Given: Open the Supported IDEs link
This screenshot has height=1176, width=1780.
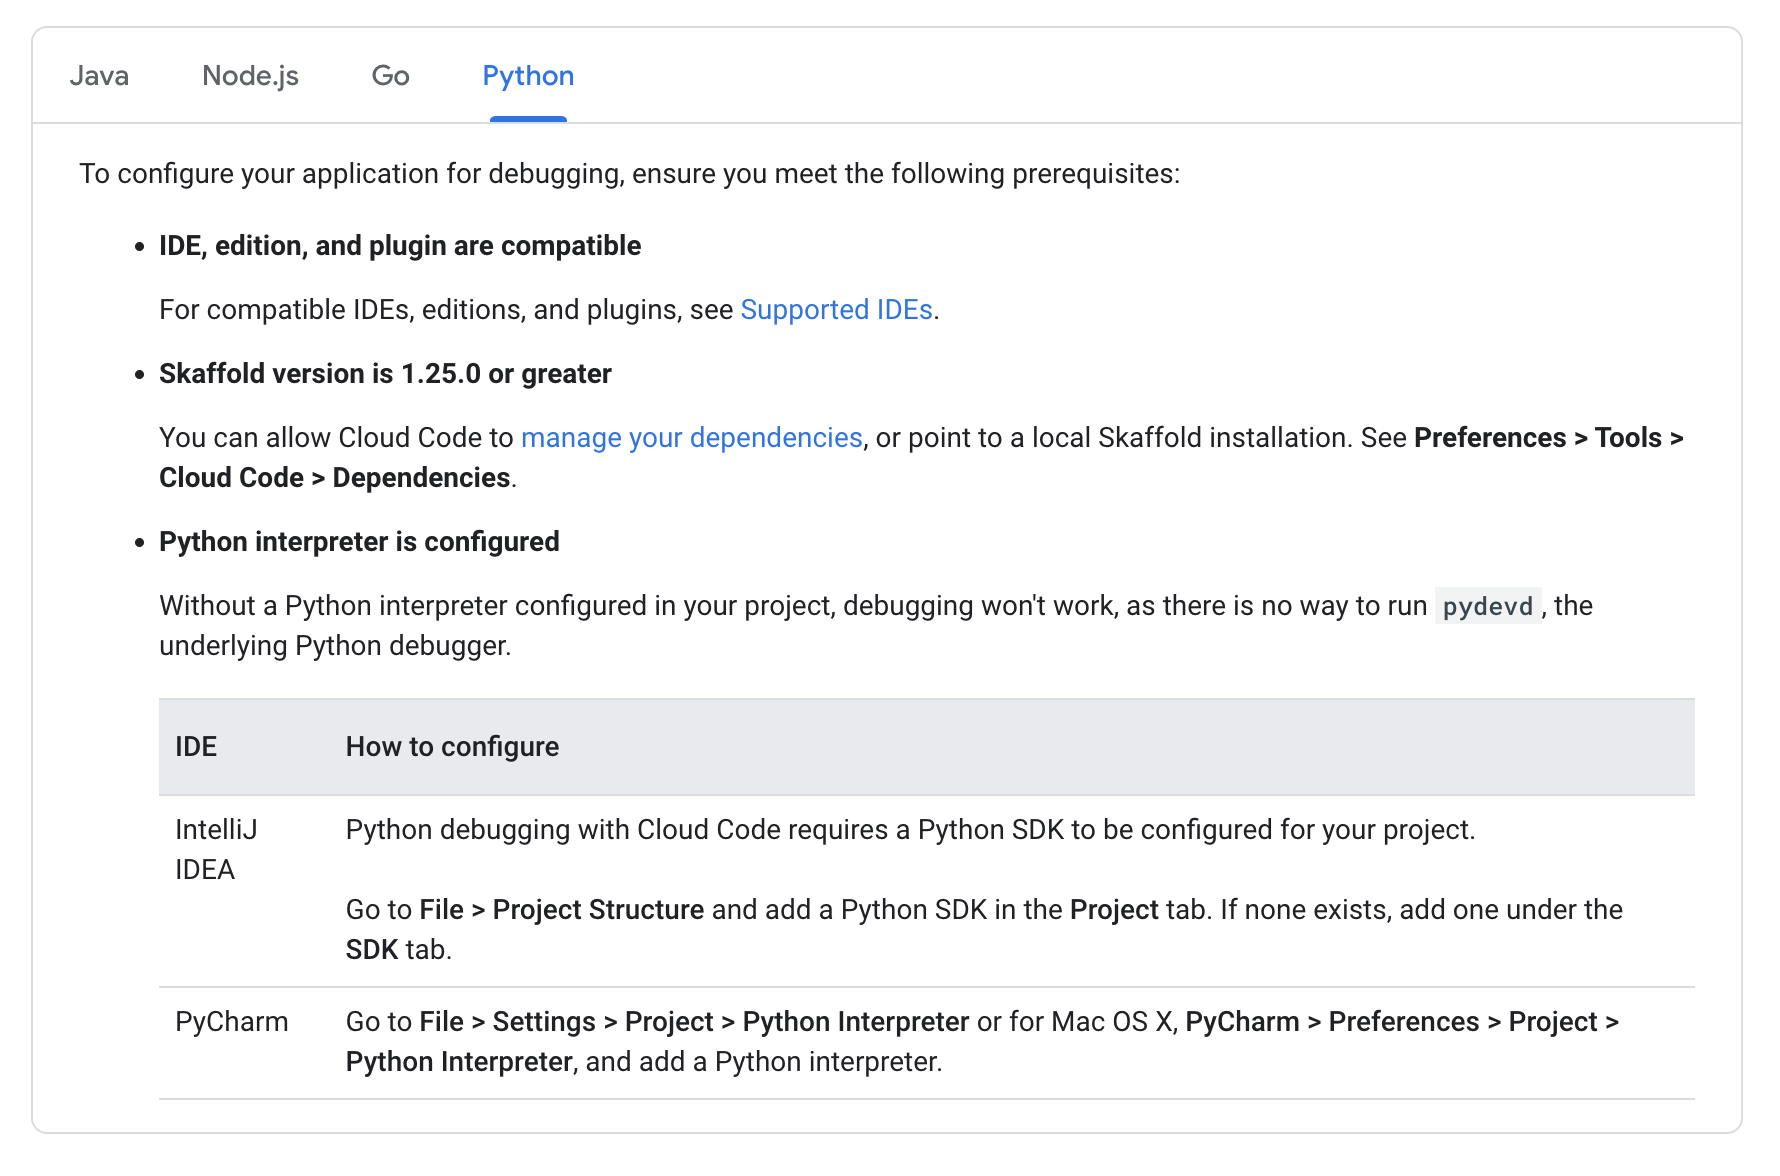Looking at the screenshot, I should click(837, 309).
